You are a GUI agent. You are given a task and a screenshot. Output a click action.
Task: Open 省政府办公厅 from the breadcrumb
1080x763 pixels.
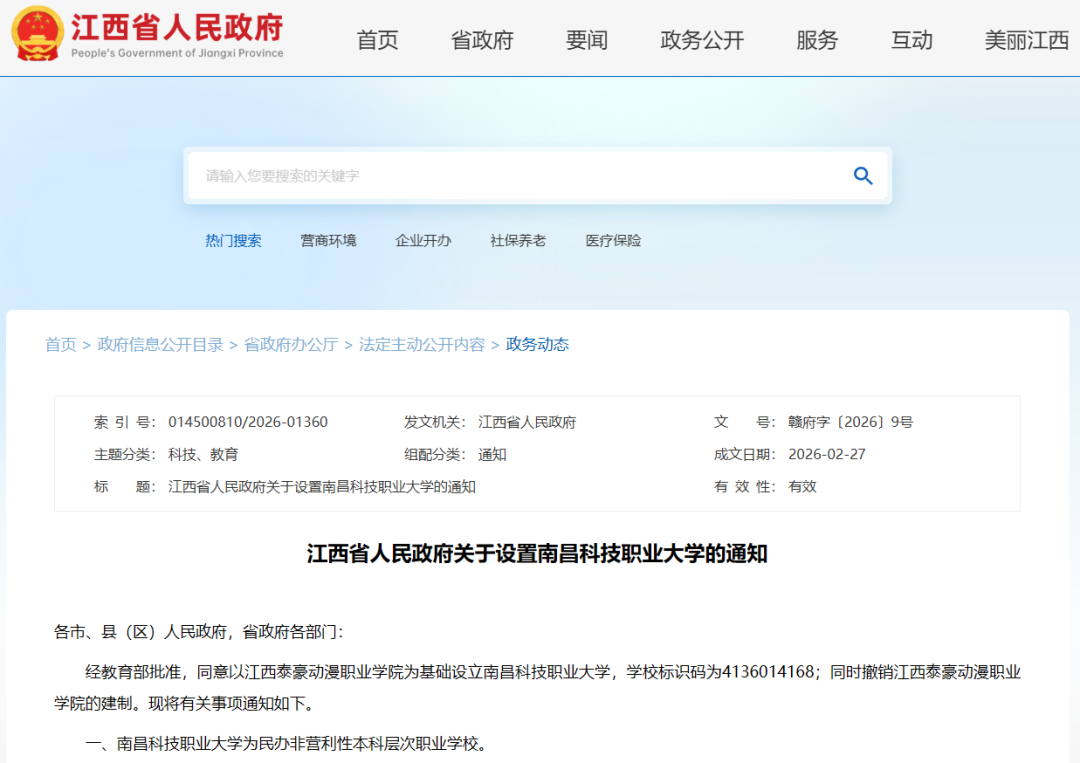pyautogui.click(x=287, y=344)
